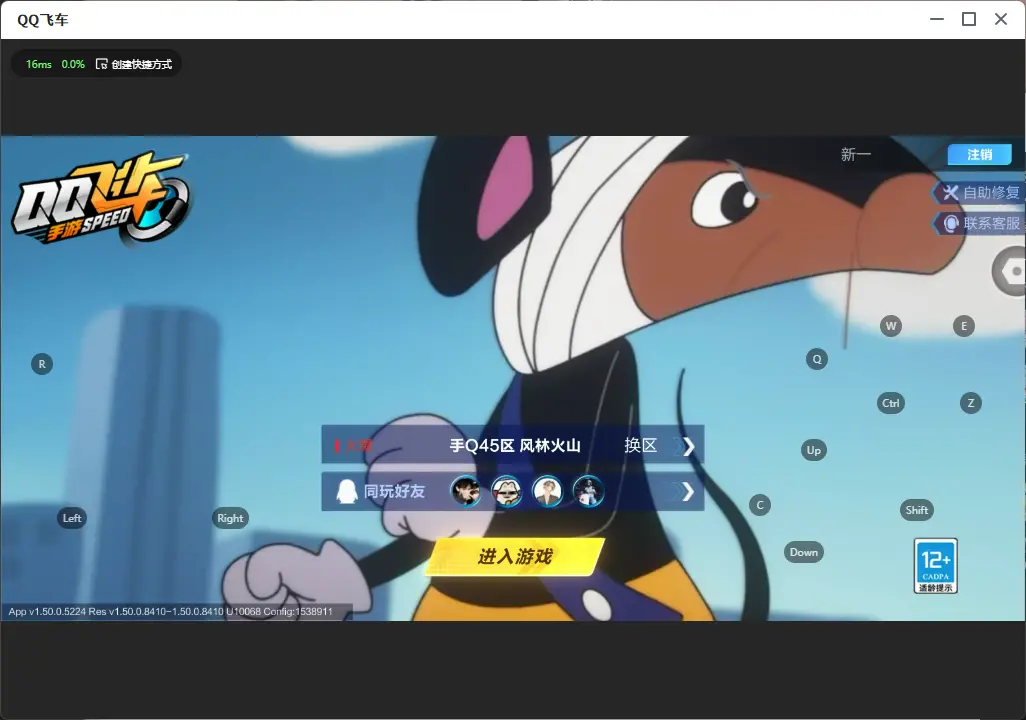This screenshot has height=720, width=1026.
Task: Expand the 同玩好友 friends list chevron
Action: pyautogui.click(x=688, y=492)
